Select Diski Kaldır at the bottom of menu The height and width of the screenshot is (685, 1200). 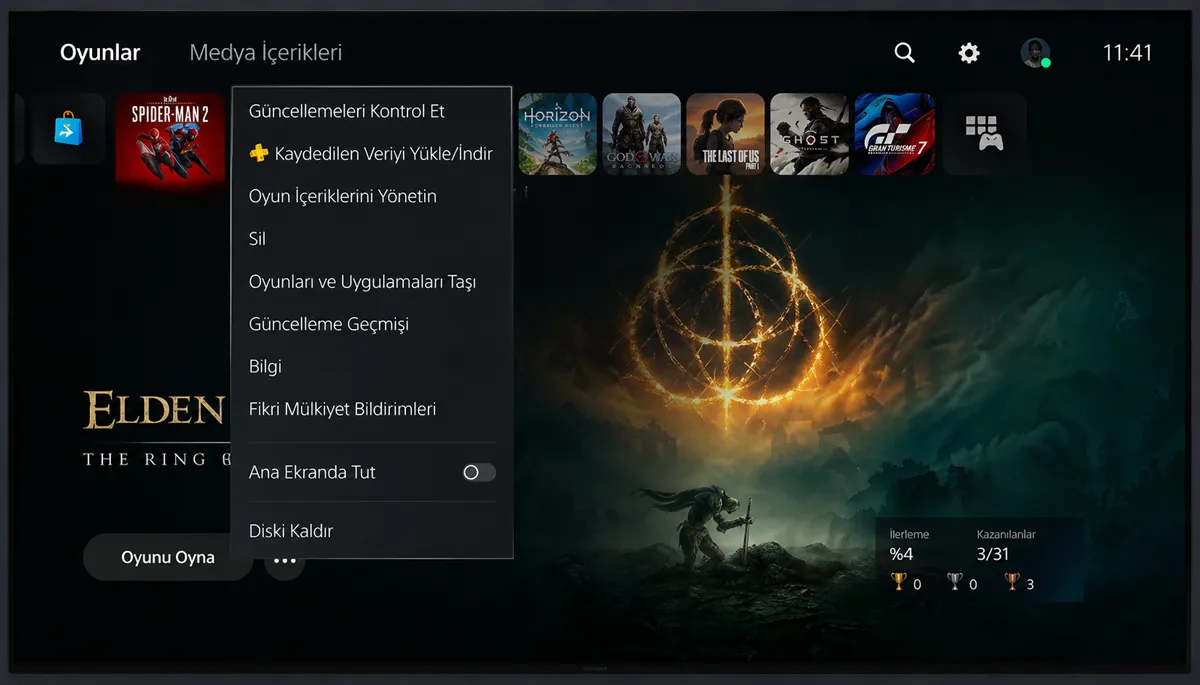290,530
